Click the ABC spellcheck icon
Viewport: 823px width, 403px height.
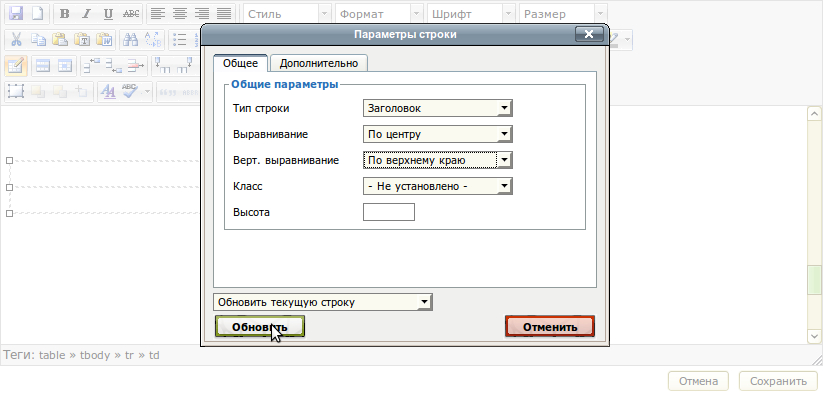(130, 91)
